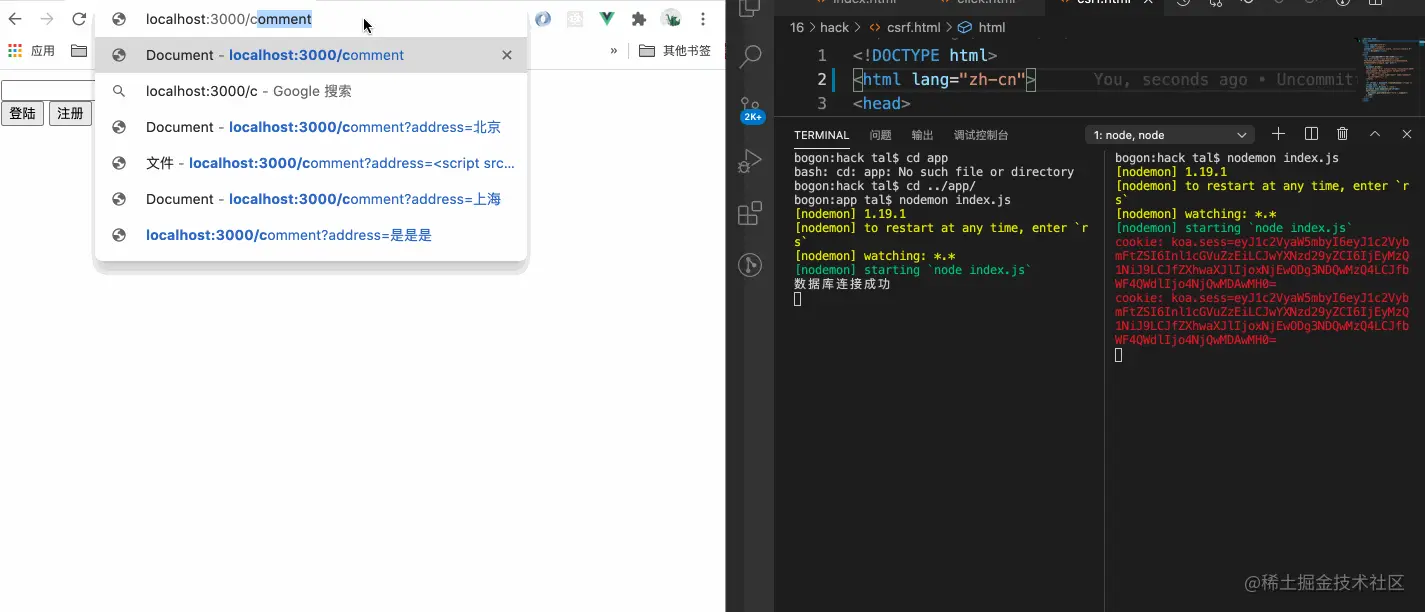The width and height of the screenshot is (1425, 612).
Task: Close the terminal panel with X
Action: click(x=1407, y=134)
